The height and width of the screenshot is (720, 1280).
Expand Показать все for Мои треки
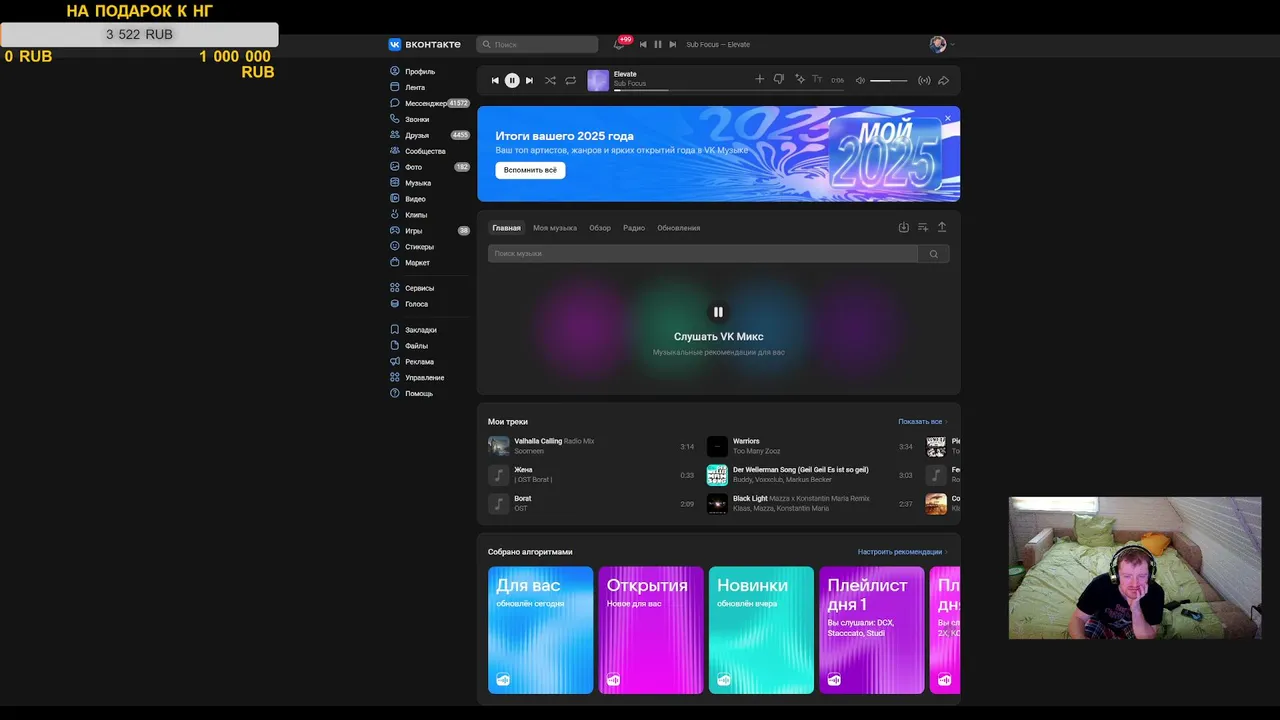click(923, 422)
